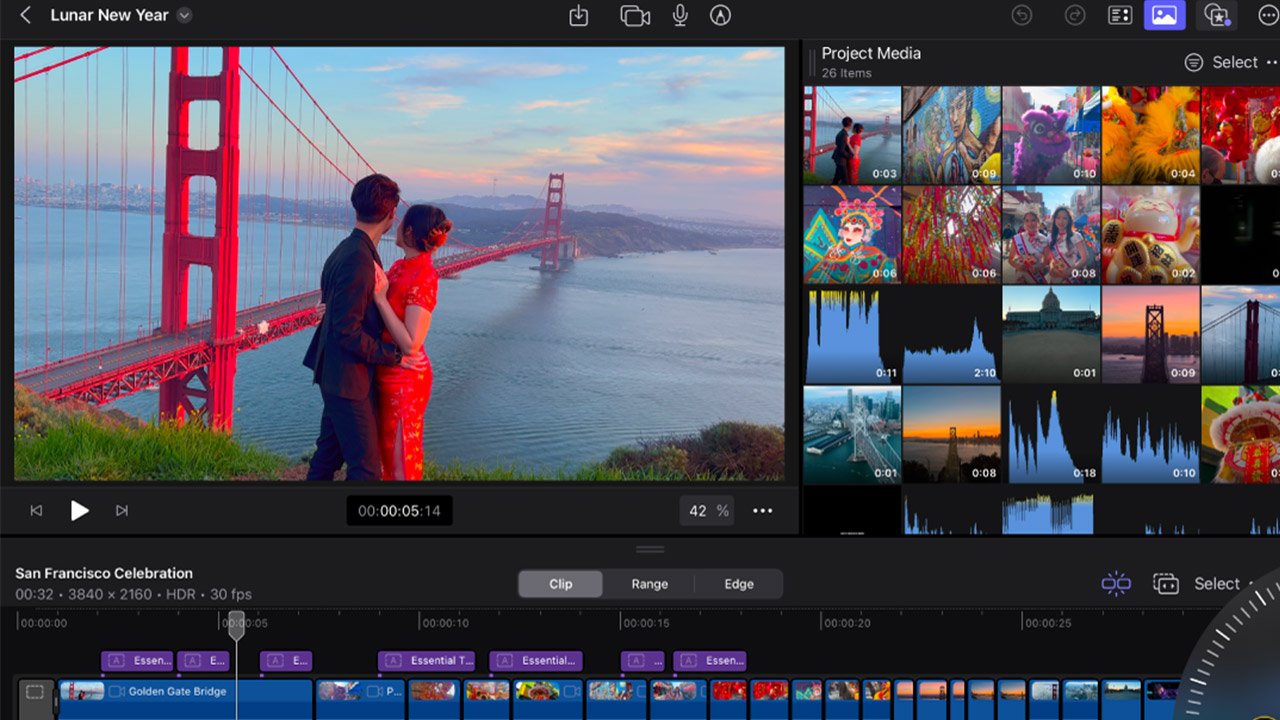Open the camera to record new footage
This screenshot has height=720, width=1280.
click(x=635, y=15)
